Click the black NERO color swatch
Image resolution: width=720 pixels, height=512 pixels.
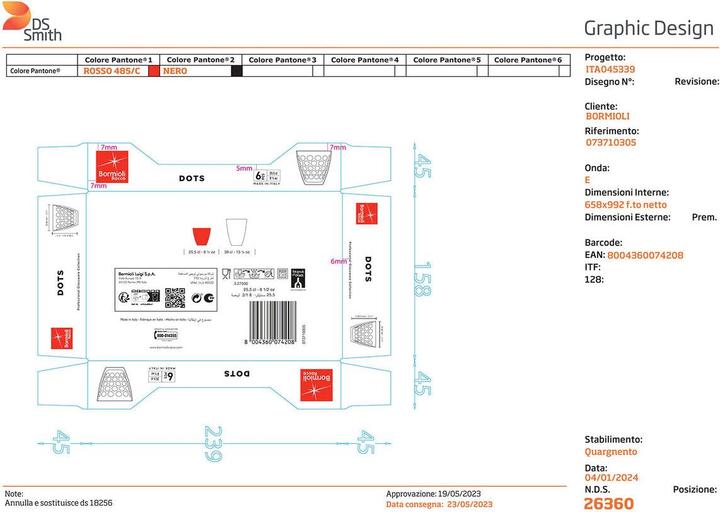coord(236,71)
